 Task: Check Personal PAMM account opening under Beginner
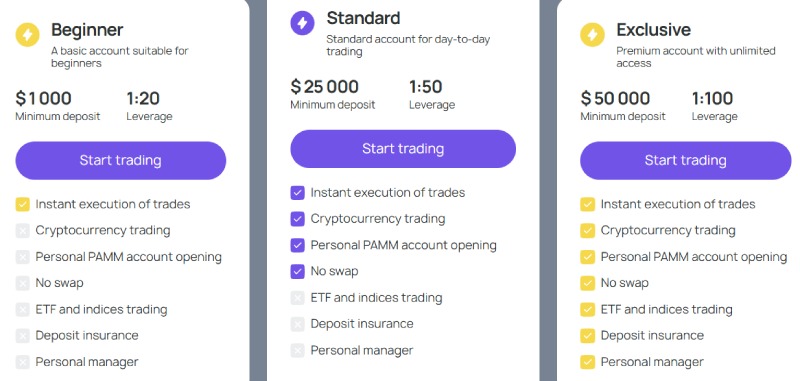pyautogui.click(x=22, y=257)
